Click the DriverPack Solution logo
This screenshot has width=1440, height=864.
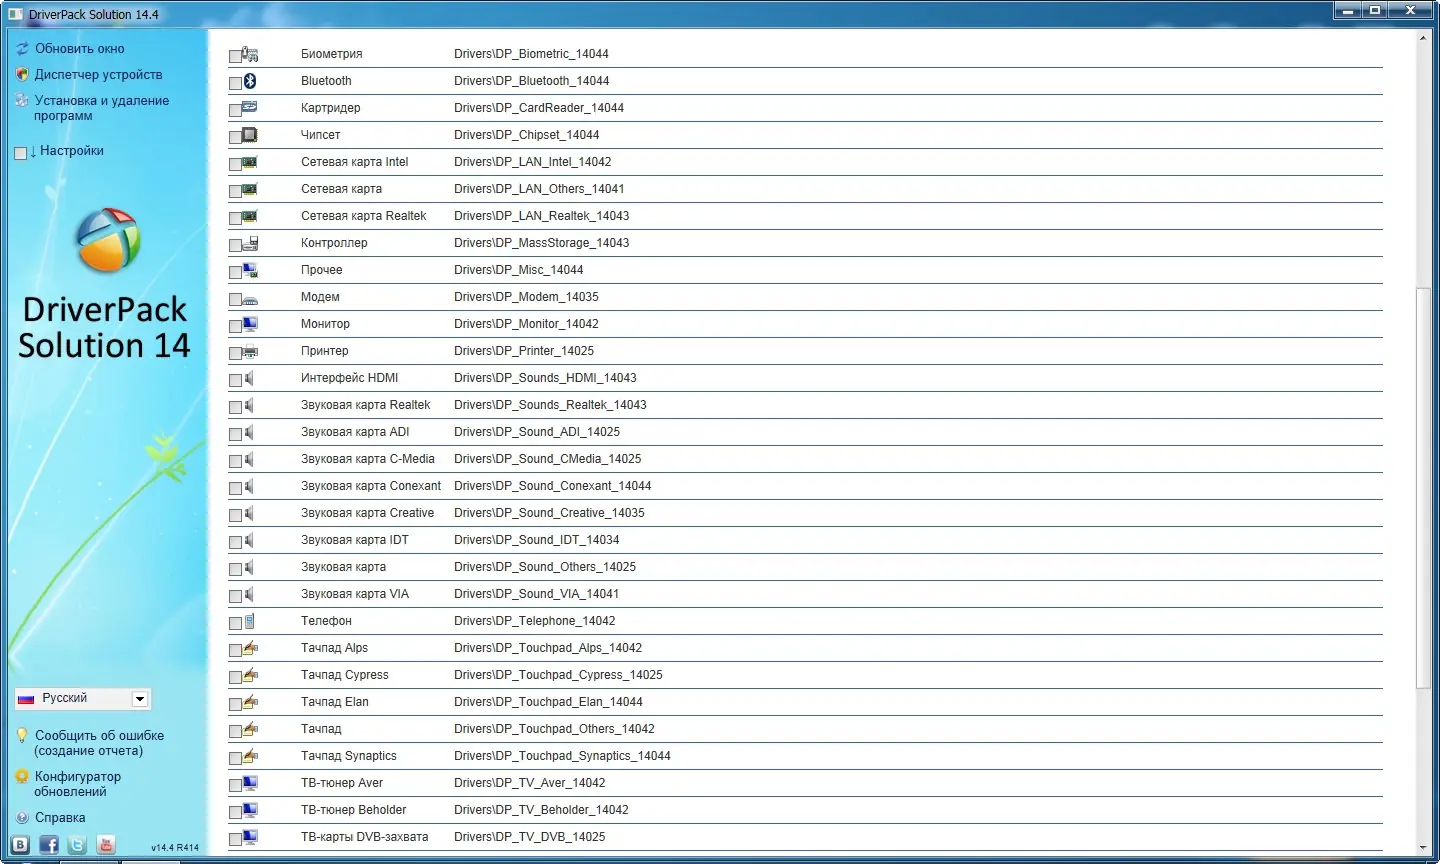point(107,241)
